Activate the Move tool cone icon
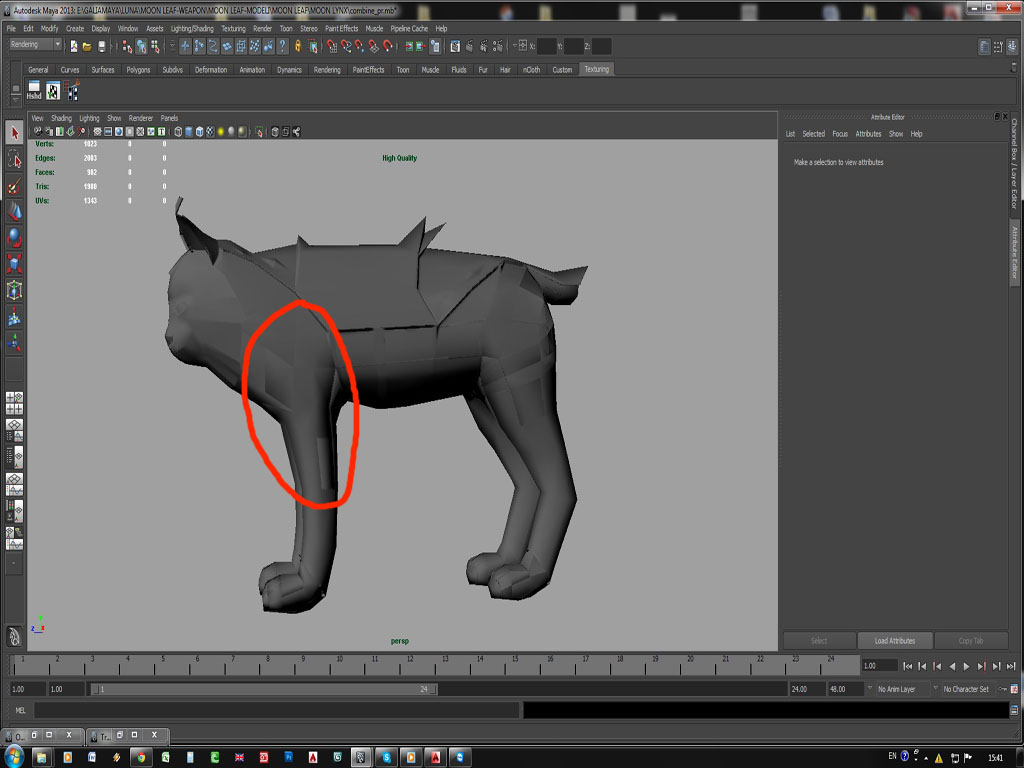Image resolution: width=1024 pixels, height=768 pixels. point(14,211)
